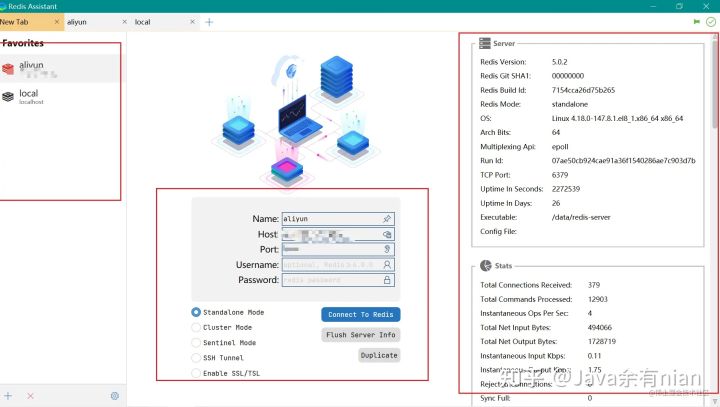
Task: Click the Server section icon
Action: (484, 43)
